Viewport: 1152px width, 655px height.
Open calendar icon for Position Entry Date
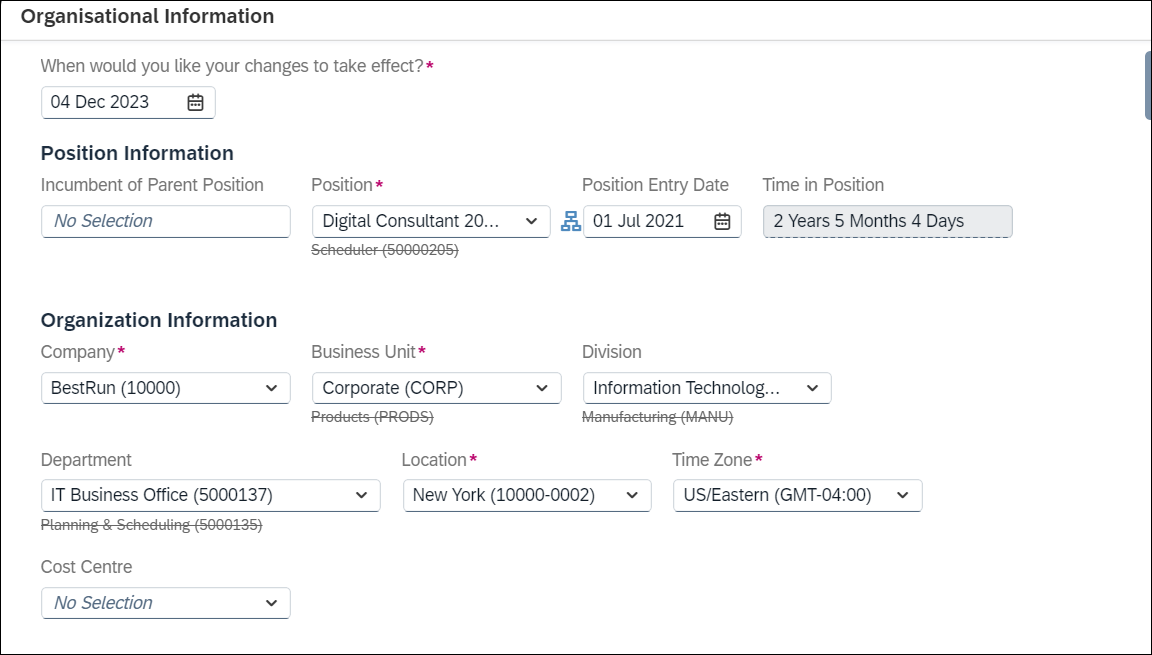(722, 222)
